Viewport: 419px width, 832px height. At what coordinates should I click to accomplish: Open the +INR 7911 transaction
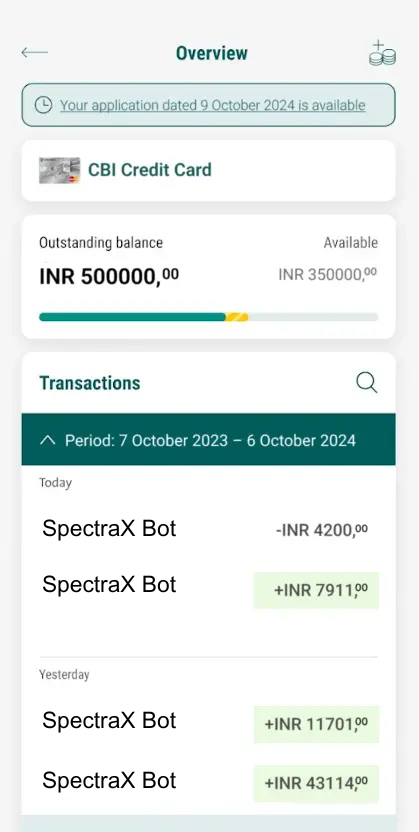[208, 589]
